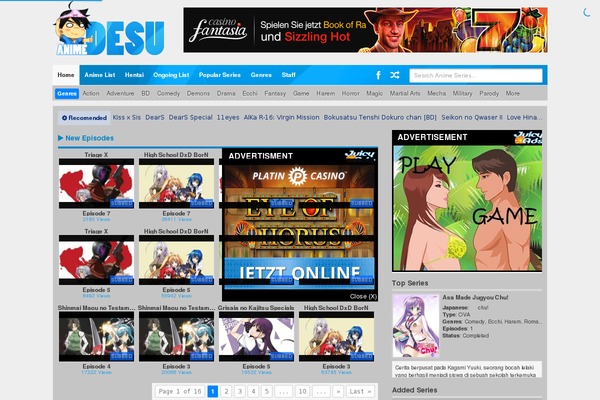Screen dimensions: 600x400
Task: Go to page 10 of episodes
Action: [x=302, y=391]
